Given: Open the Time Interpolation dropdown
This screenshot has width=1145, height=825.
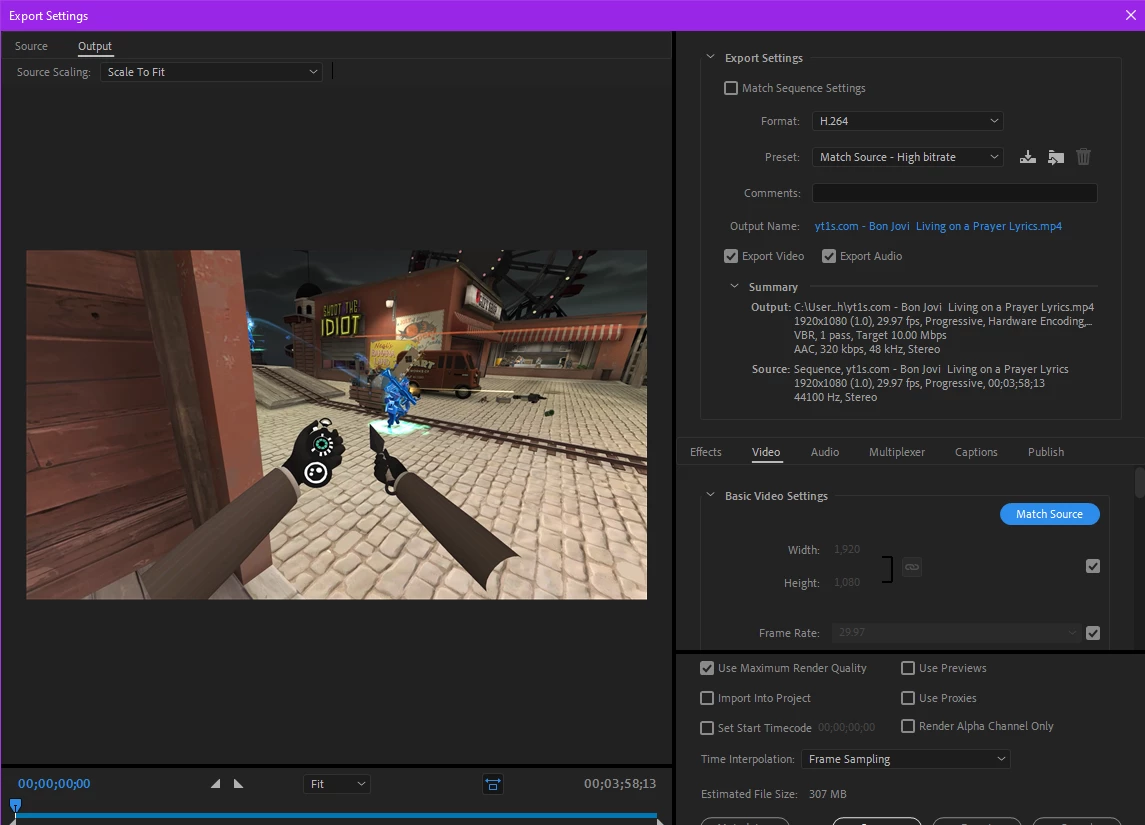Looking at the screenshot, I should pos(905,759).
